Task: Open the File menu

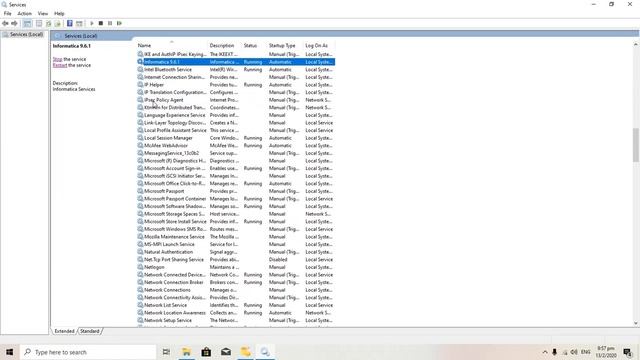Action: (8, 13)
